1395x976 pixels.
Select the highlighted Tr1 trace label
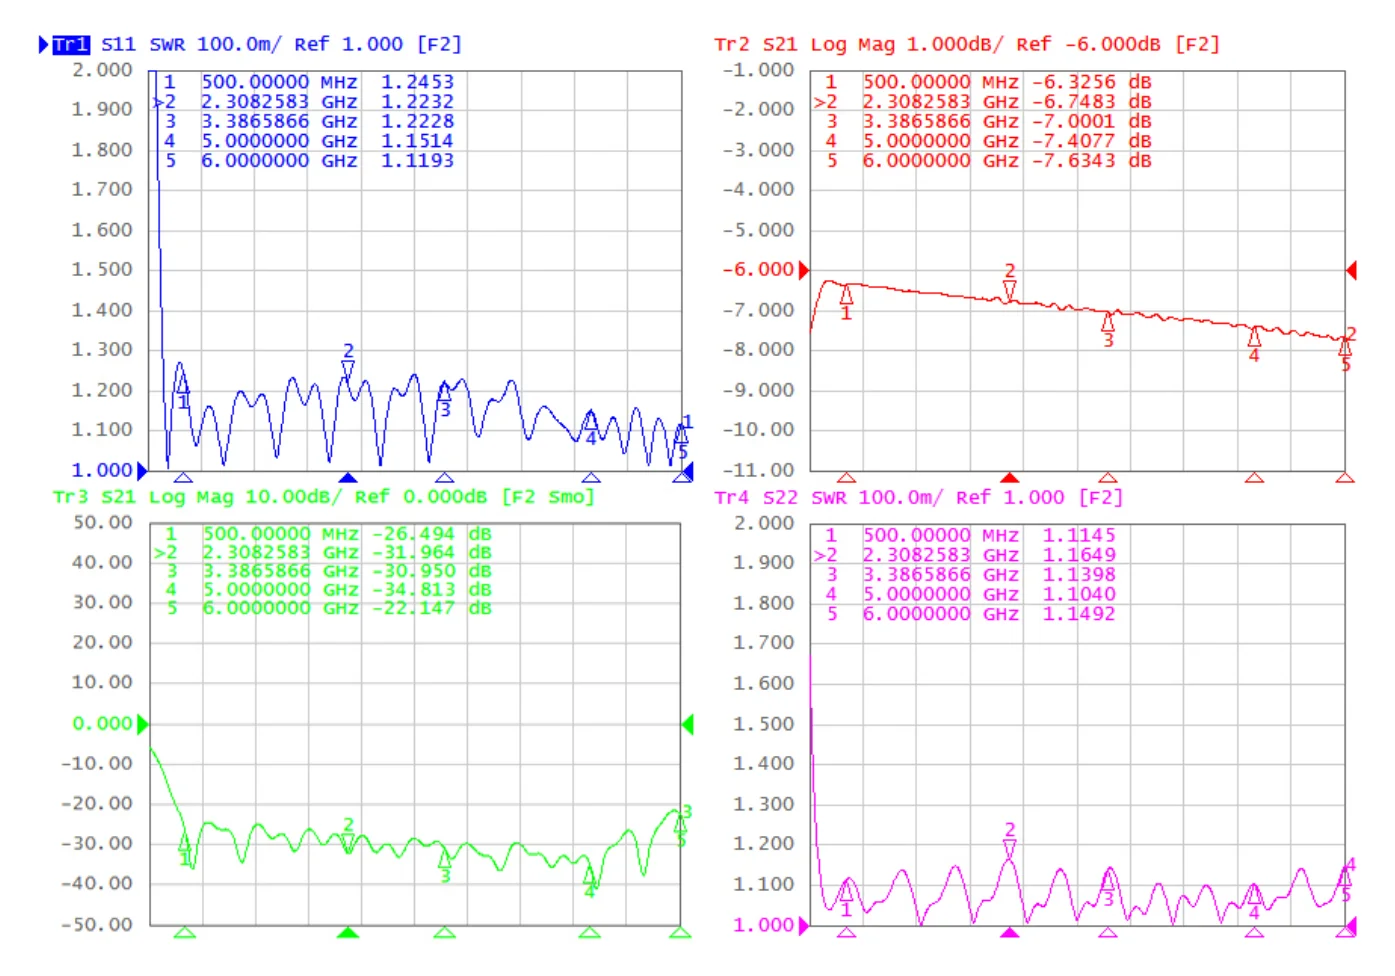tap(71, 45)
